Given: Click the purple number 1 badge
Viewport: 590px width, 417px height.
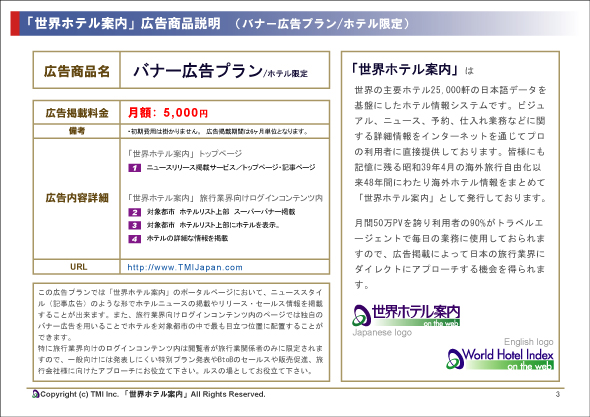Looking at the screenshot, I should coord(134,168).
